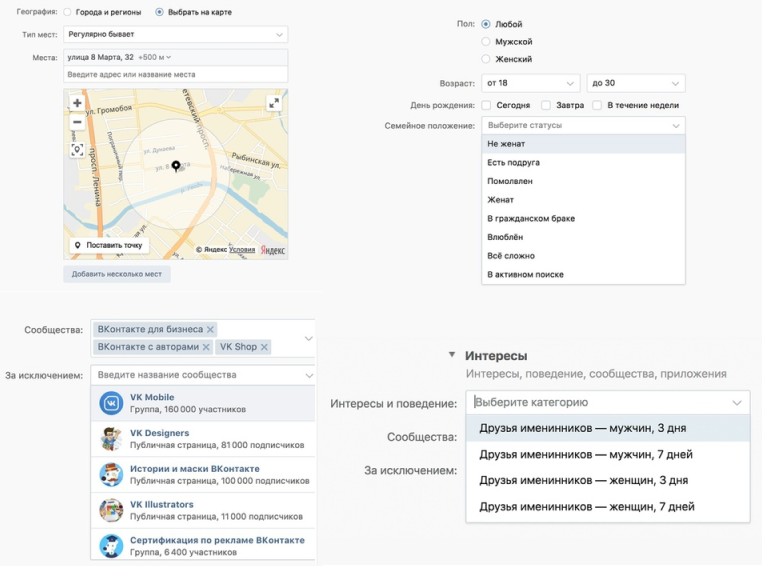This screenshot has width=762, height=566.
Task: Select 'В гражданском браке' status option
Action: coord(583,219)
